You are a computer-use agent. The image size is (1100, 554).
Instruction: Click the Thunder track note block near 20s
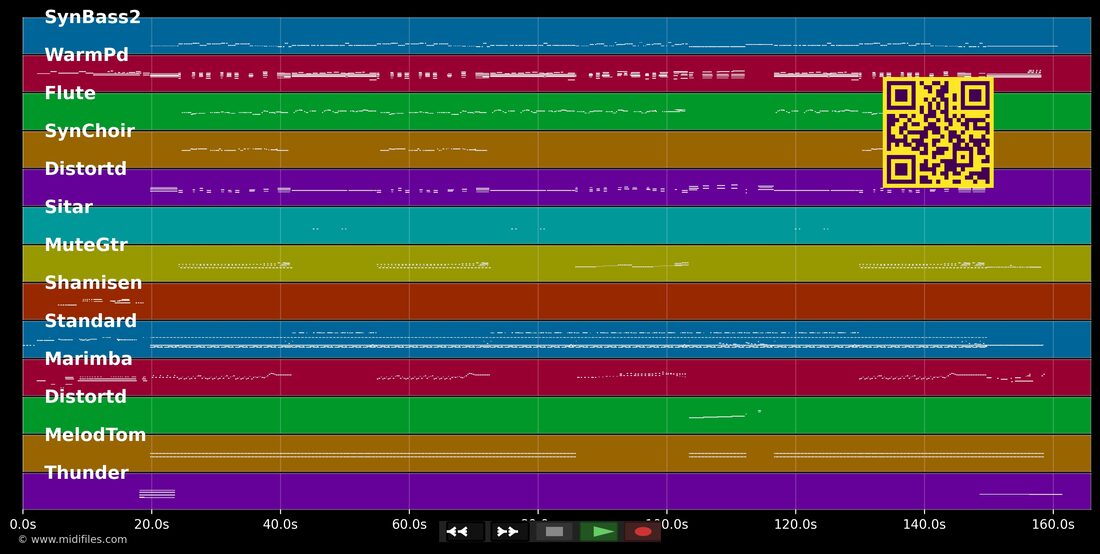pyautogui.click(x=157, y=494)
